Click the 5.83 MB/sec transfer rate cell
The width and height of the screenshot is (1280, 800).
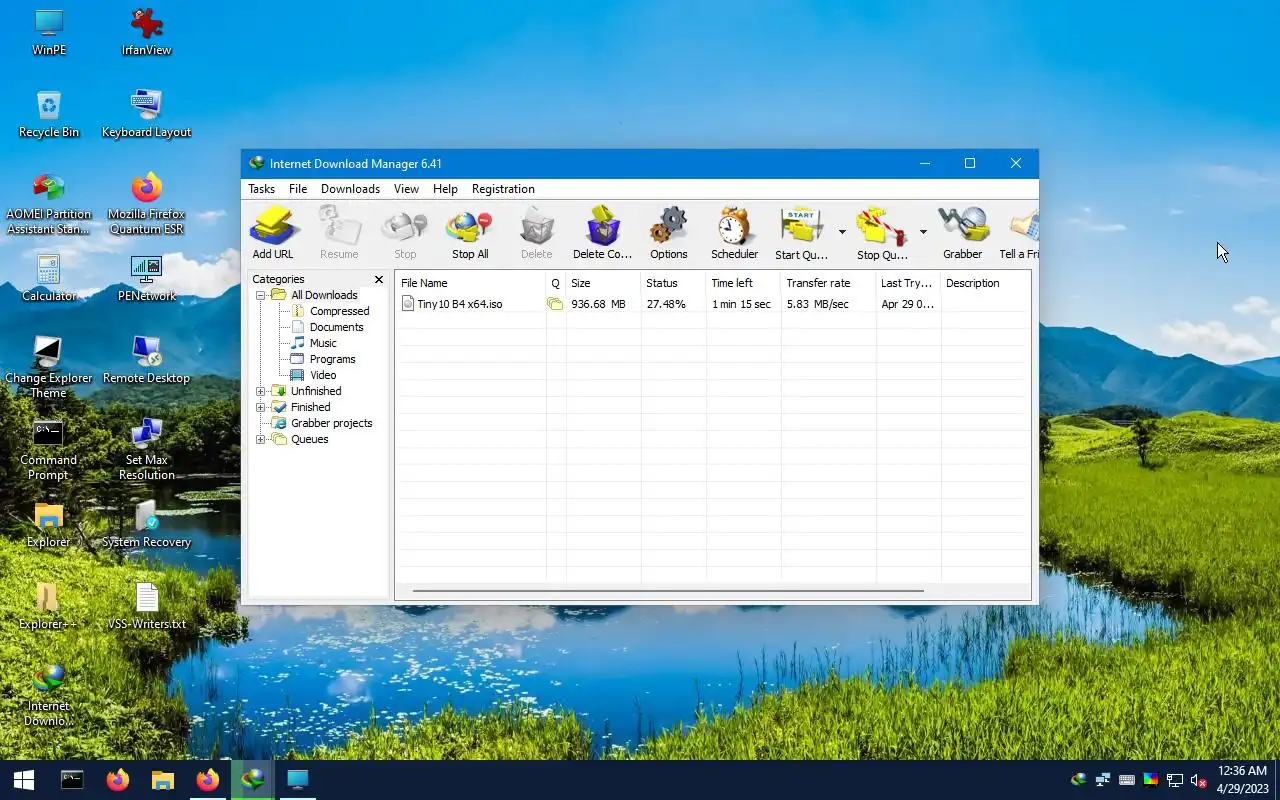[x=817, y=304]
